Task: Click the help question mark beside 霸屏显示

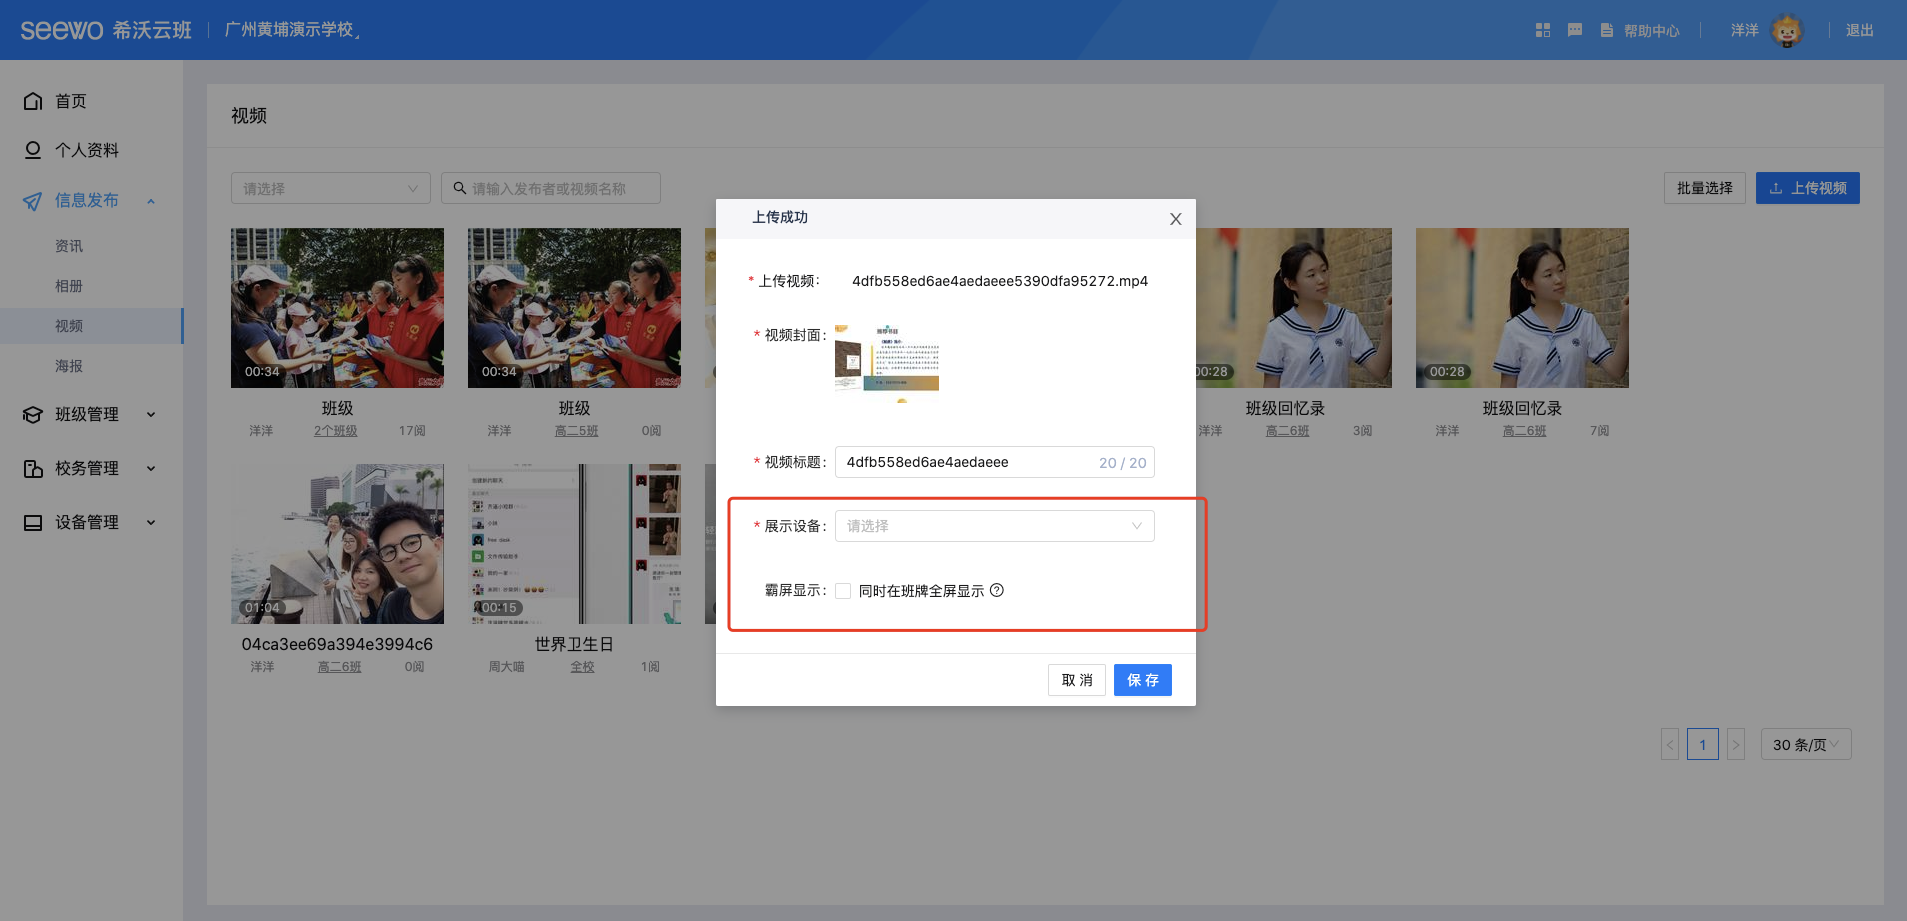Action: click(x=996, y=590)
